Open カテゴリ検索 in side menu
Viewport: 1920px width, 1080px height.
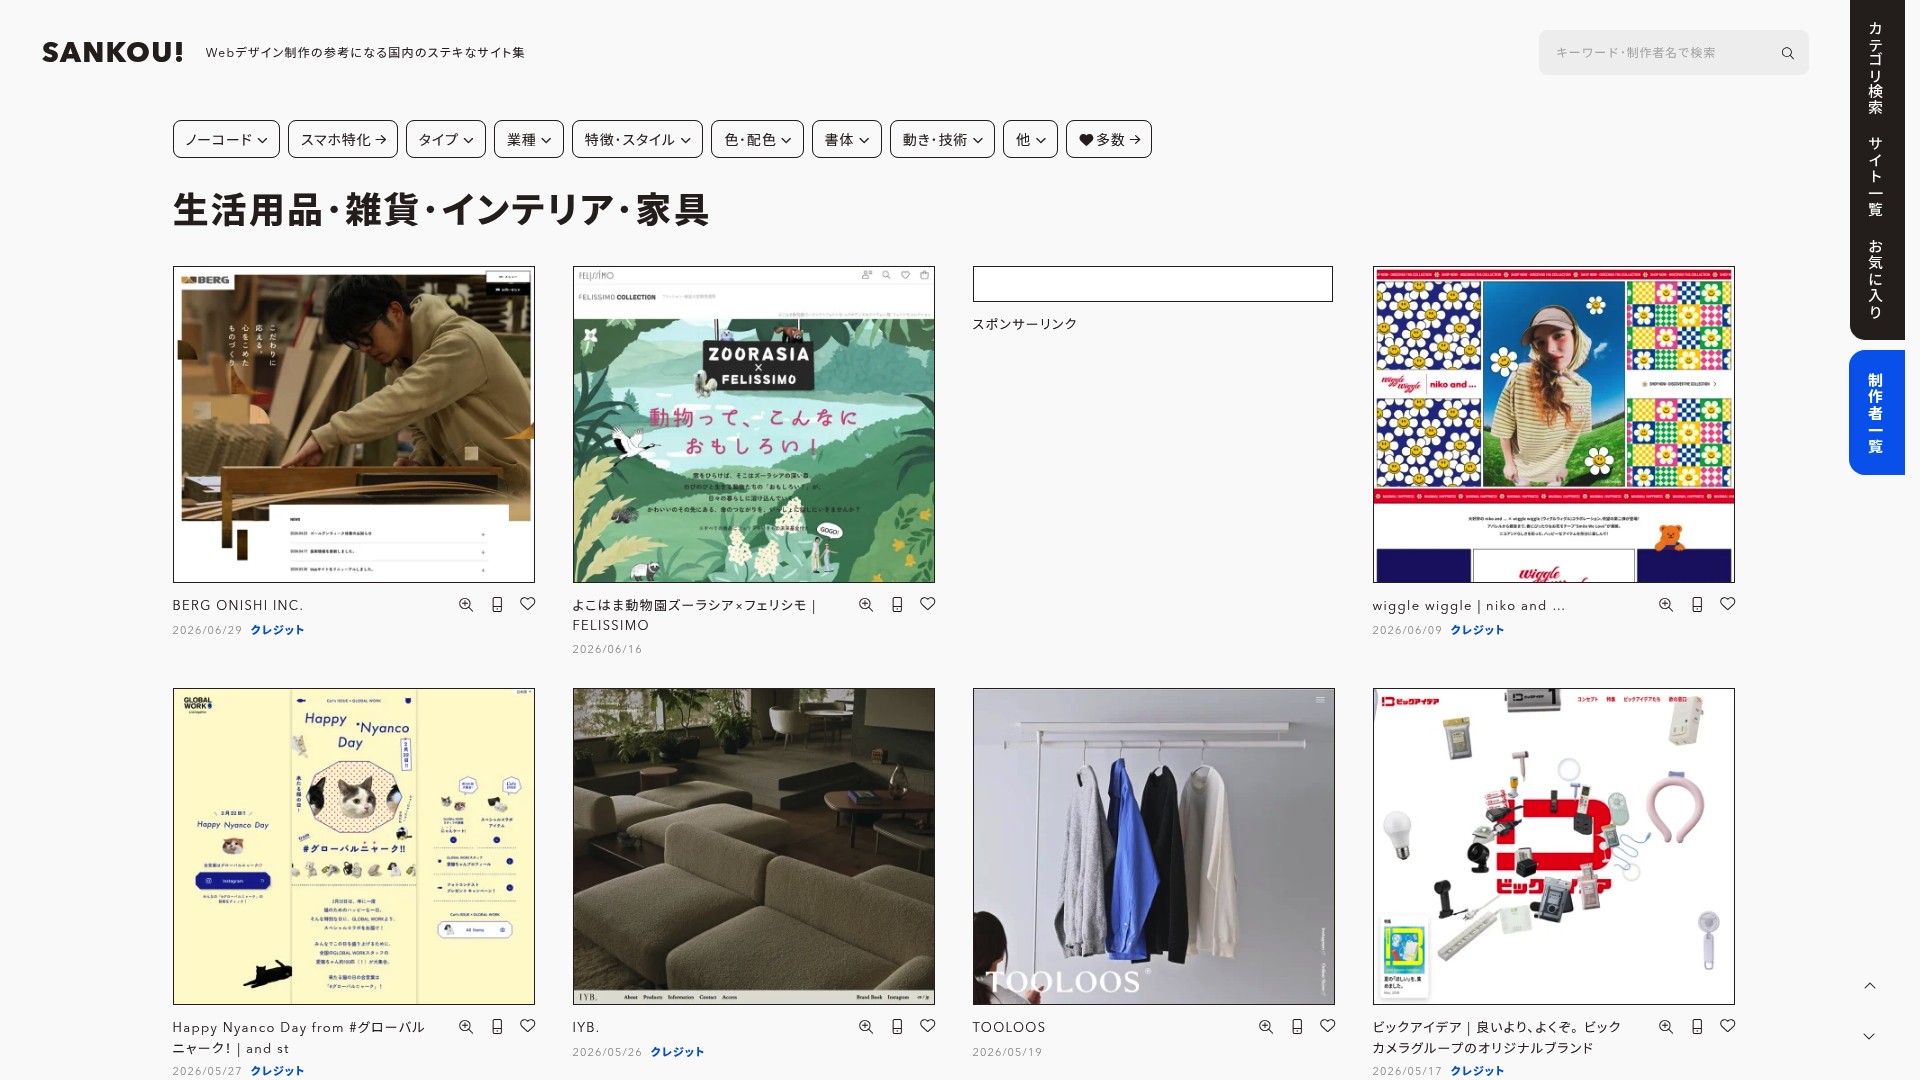1876,68
